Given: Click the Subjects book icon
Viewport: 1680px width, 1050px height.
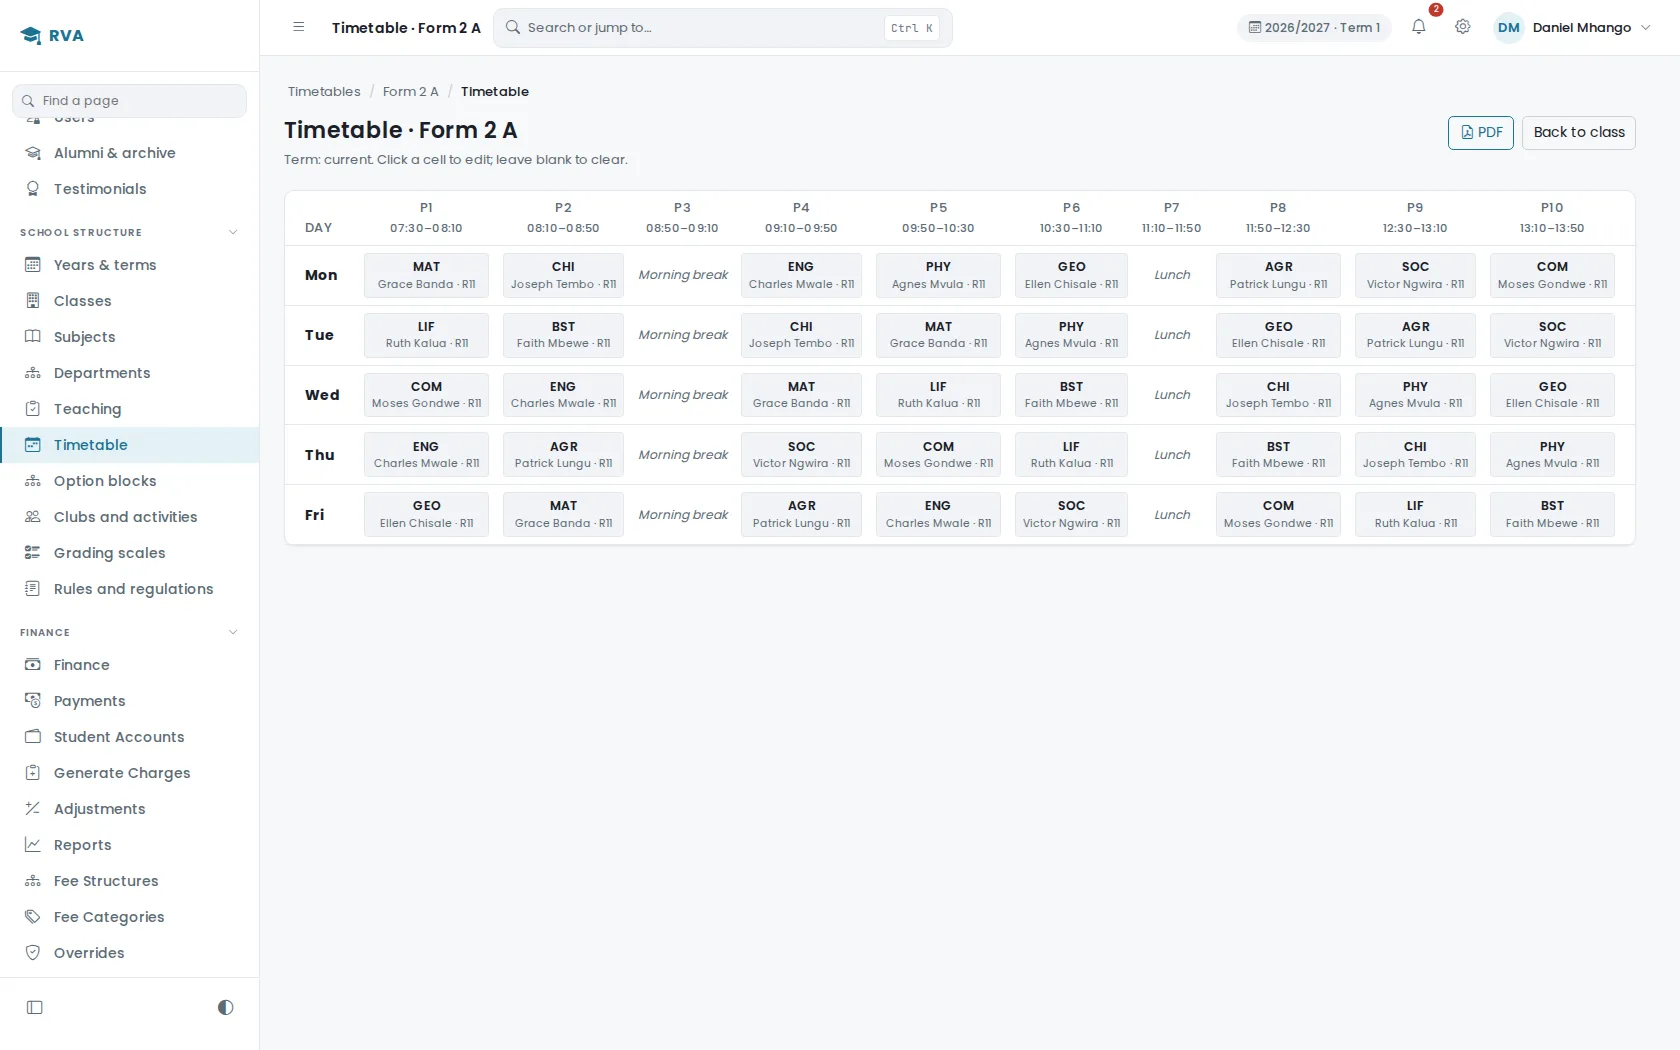Looking at the screenshot, I should pyautogui.click(x=33, y=337).
